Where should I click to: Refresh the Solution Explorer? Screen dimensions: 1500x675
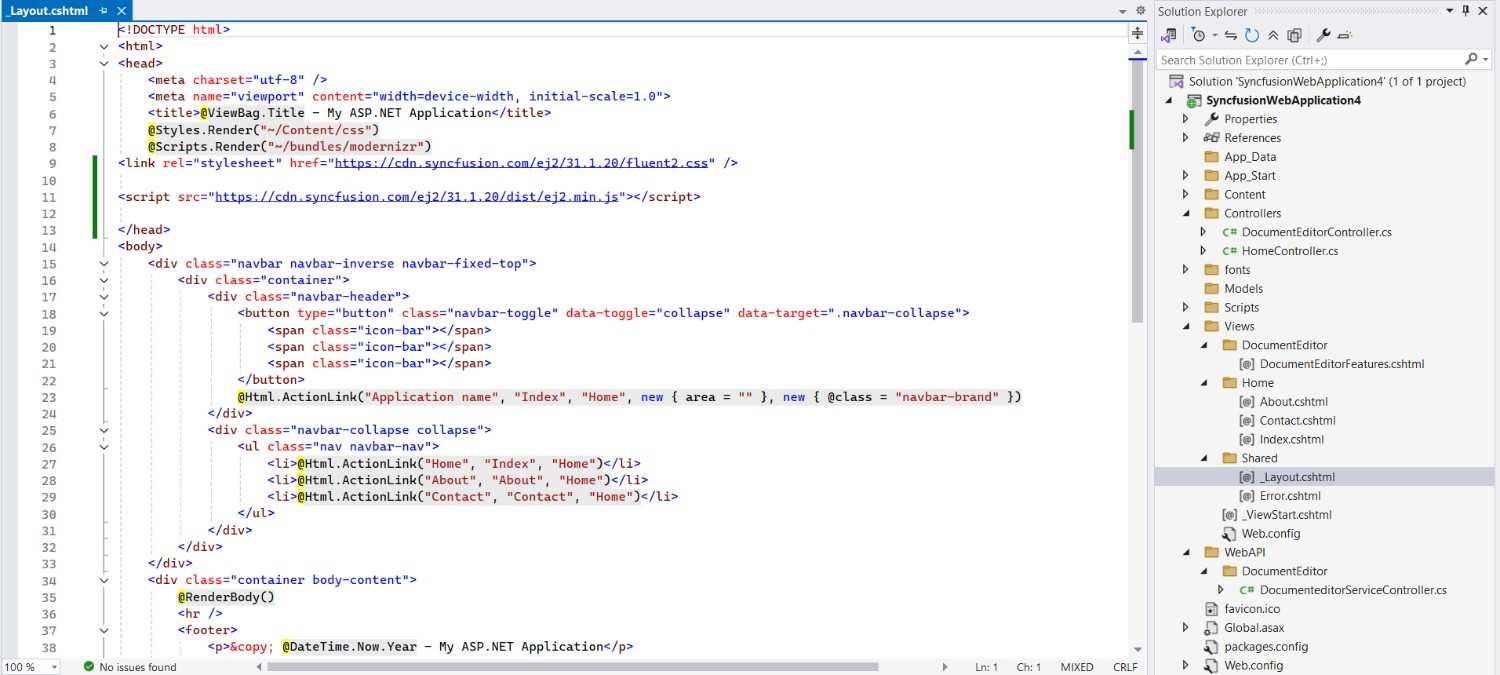point(1251,35)
